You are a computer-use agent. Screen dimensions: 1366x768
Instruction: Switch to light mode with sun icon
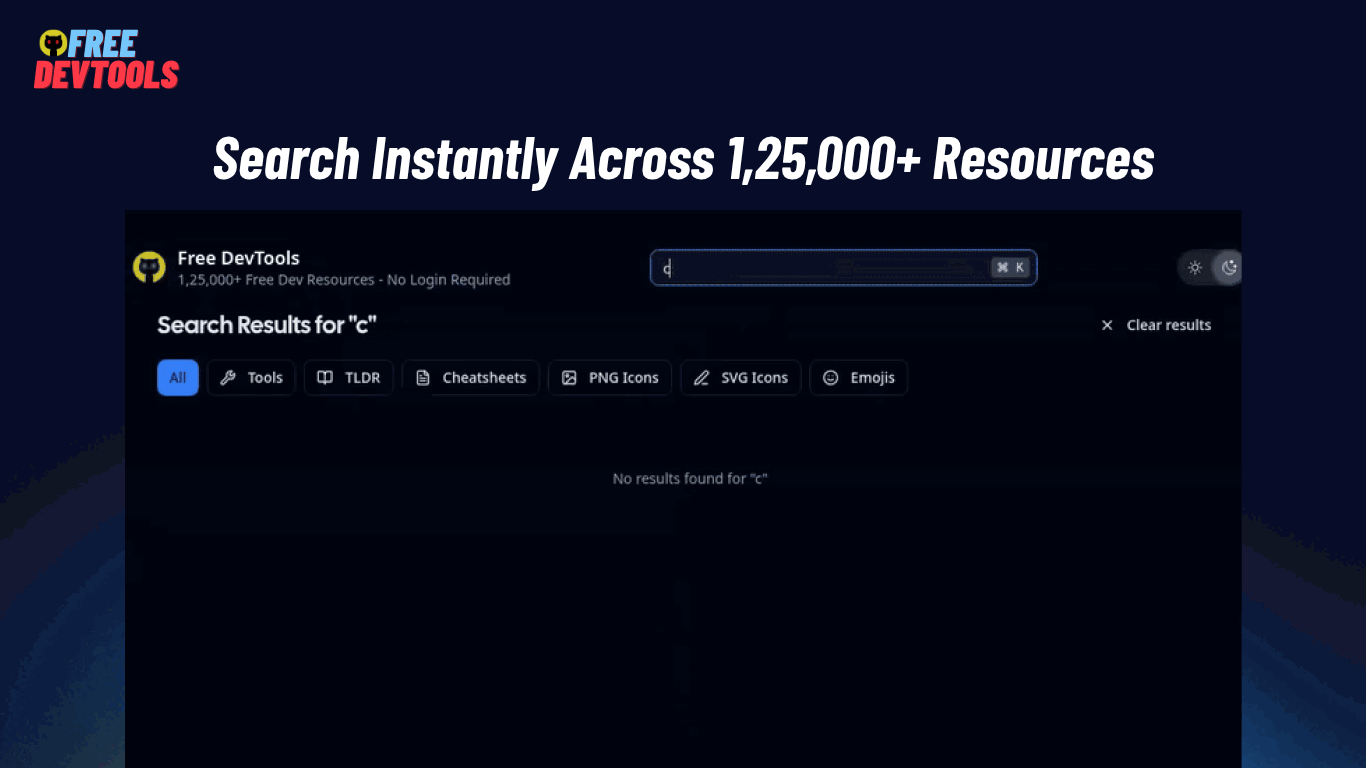click(1194, 267)
